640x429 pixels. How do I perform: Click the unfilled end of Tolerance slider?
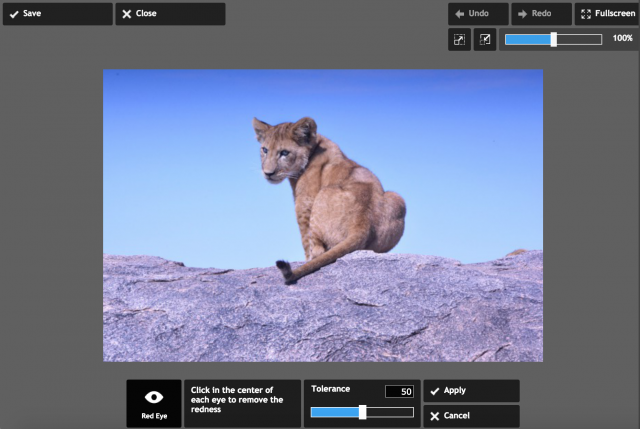point(390,412)
